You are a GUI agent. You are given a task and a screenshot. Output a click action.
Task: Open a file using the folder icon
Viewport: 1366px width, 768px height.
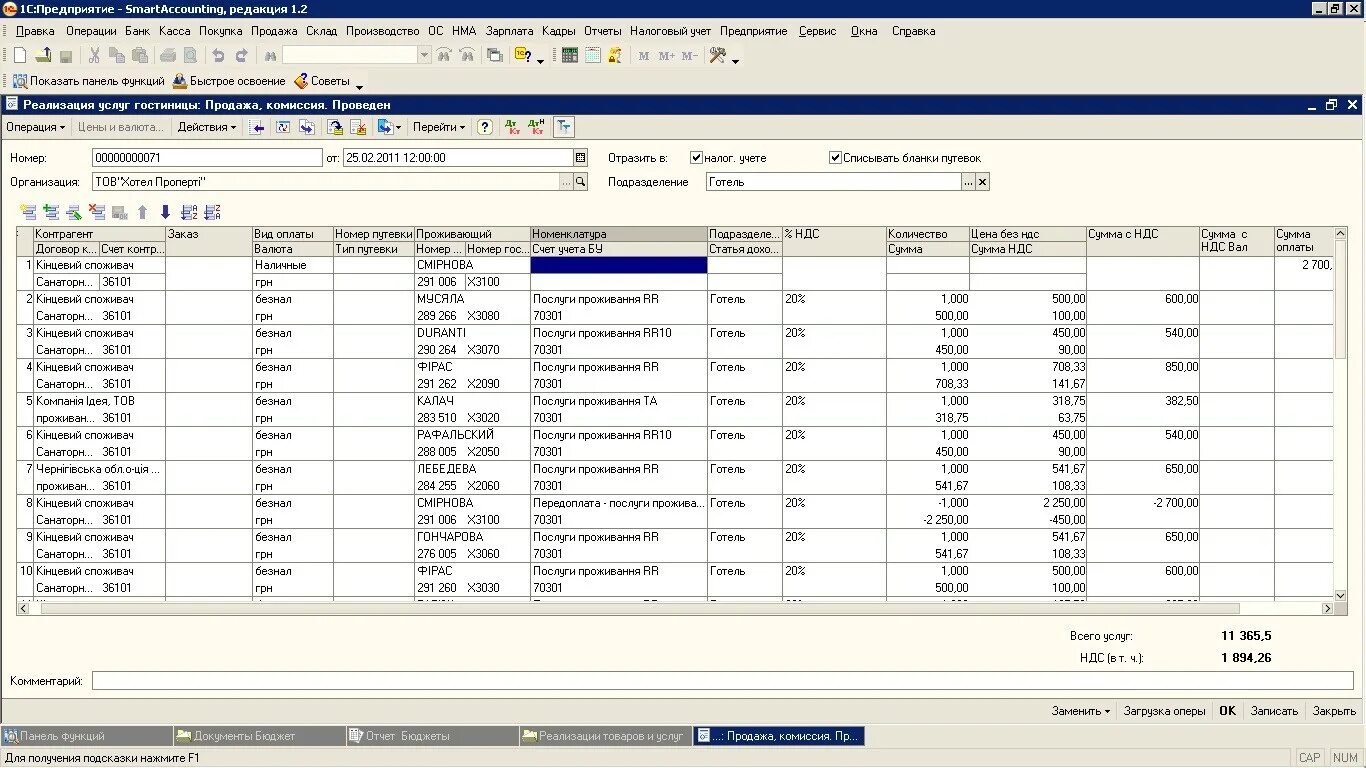coord(43,56)
